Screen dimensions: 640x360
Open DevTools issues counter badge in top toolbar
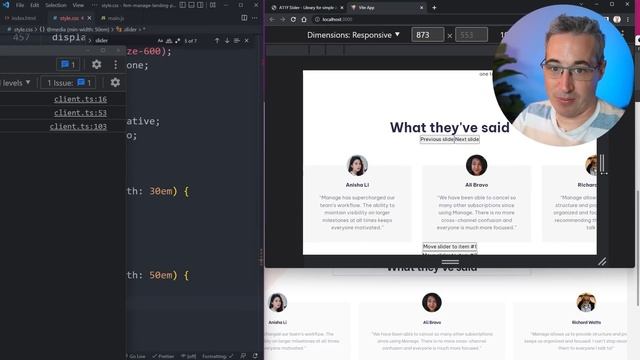click(68, 64)
